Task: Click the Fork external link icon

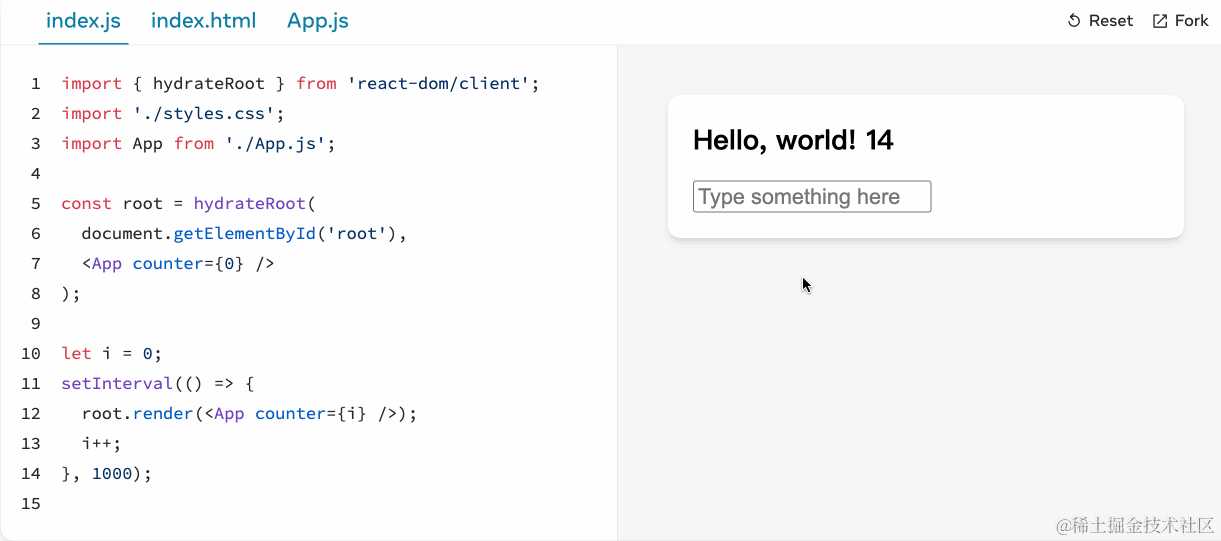Action: [1160, 21]
